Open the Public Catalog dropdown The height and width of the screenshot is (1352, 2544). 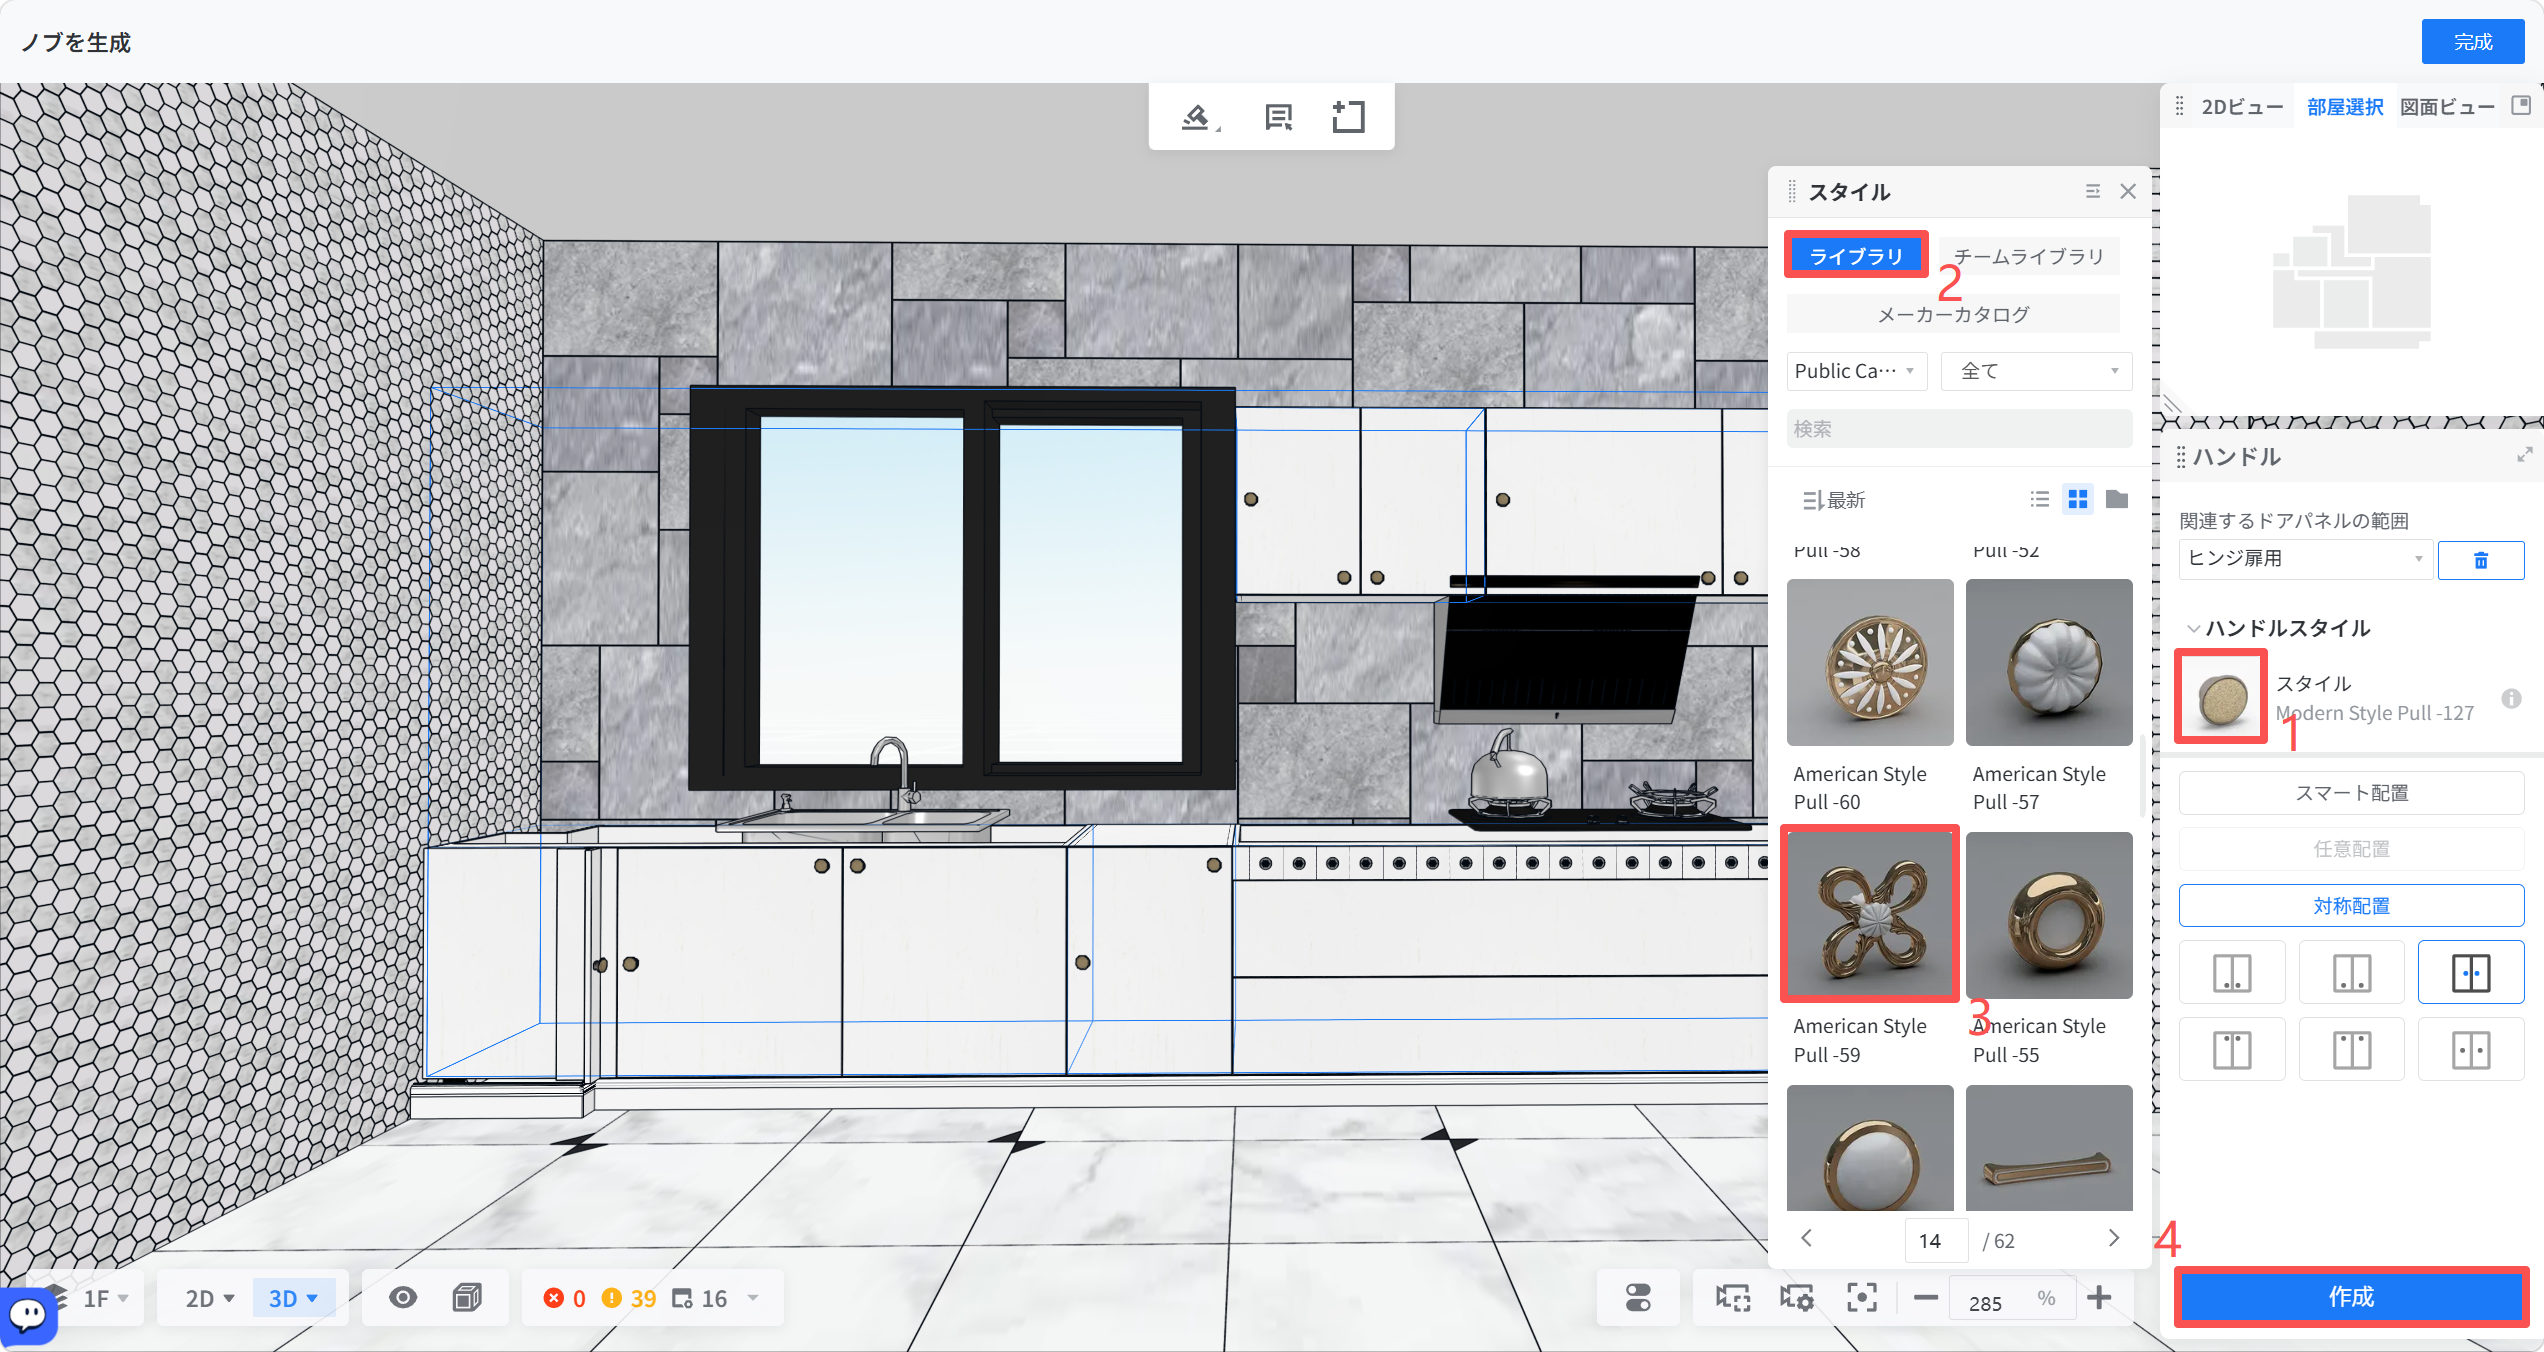tap(1856, 371)
